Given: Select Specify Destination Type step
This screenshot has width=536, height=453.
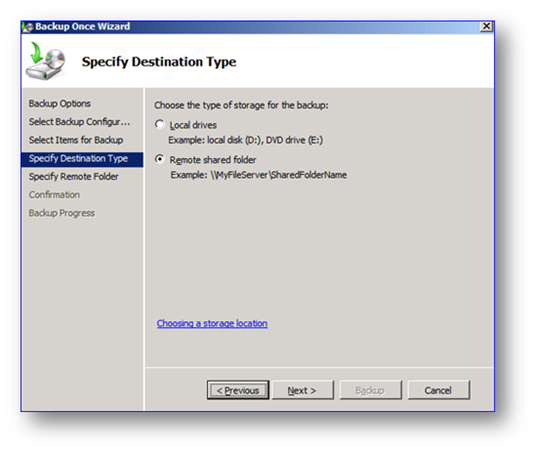Looking at the screenshot, I should tap(82, 160).
